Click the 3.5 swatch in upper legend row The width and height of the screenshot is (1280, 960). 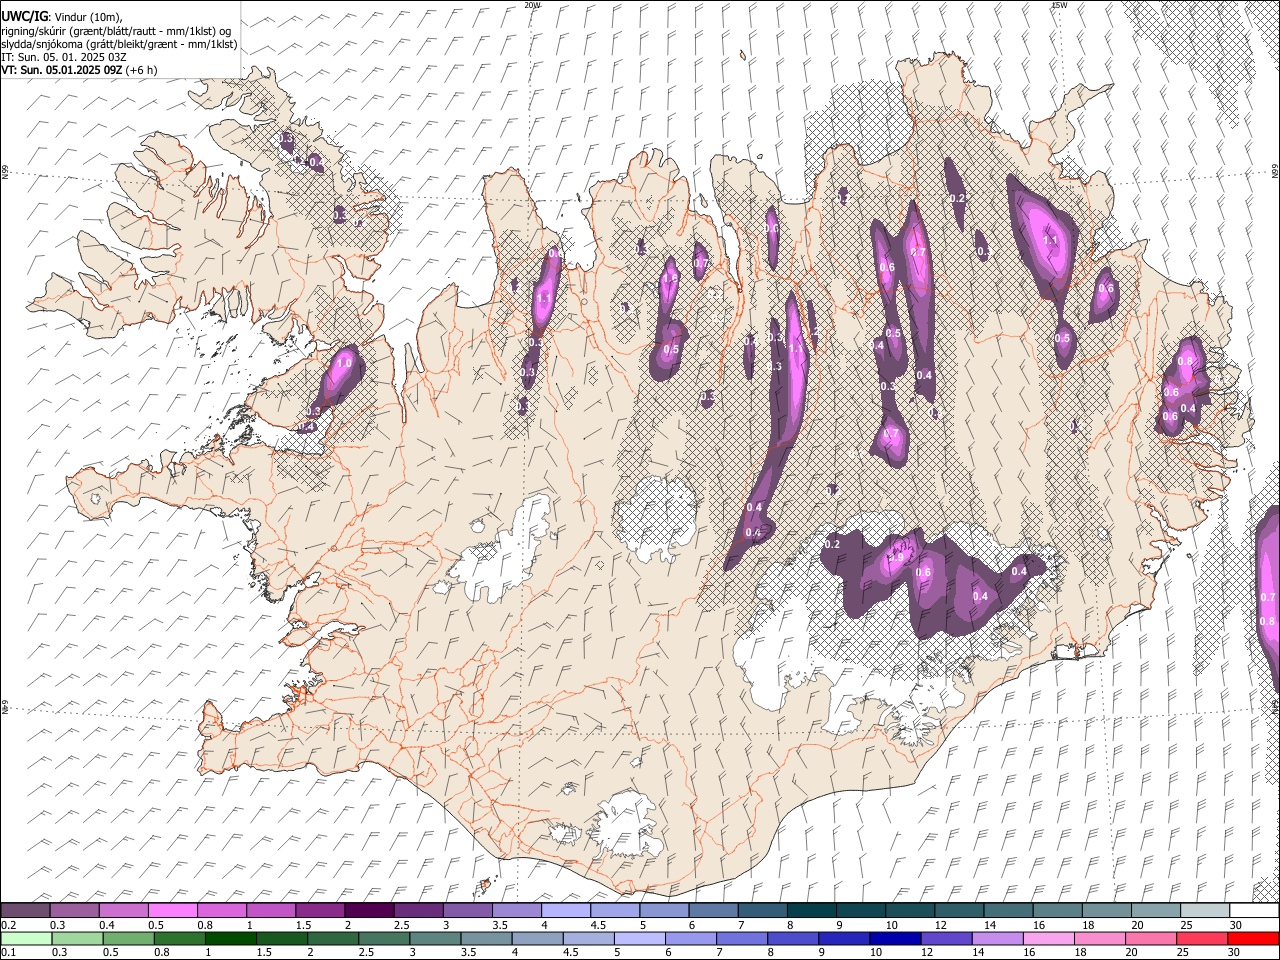[x=516, y=910]
